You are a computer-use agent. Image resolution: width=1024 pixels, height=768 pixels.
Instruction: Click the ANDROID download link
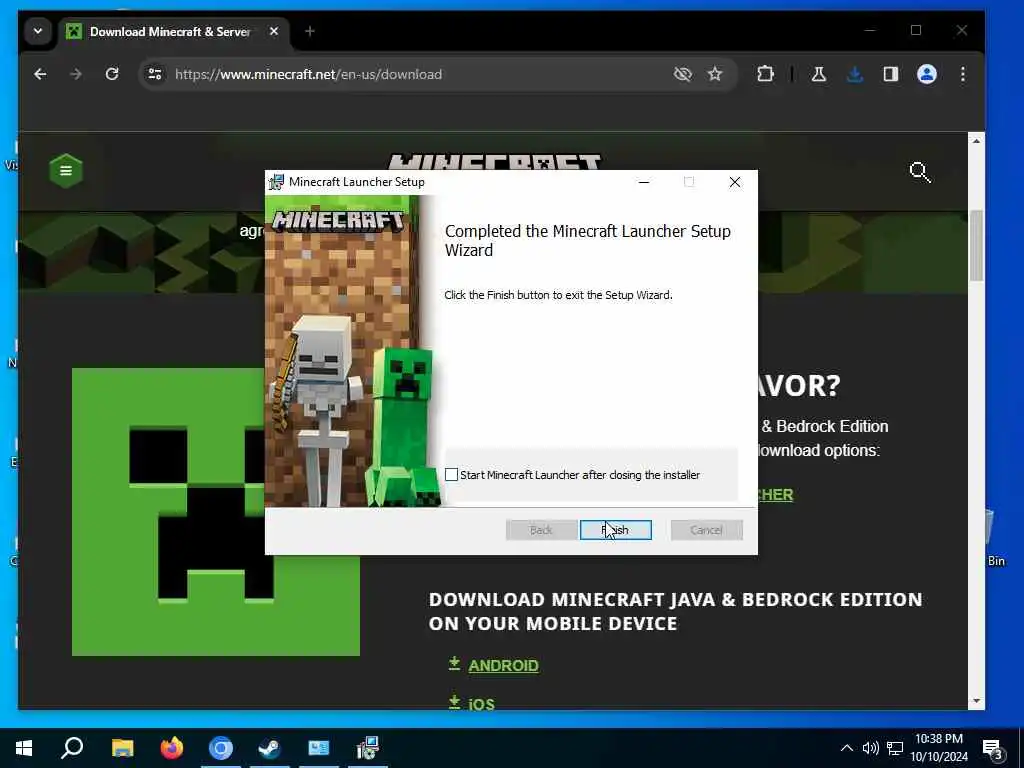pos(504,665)
